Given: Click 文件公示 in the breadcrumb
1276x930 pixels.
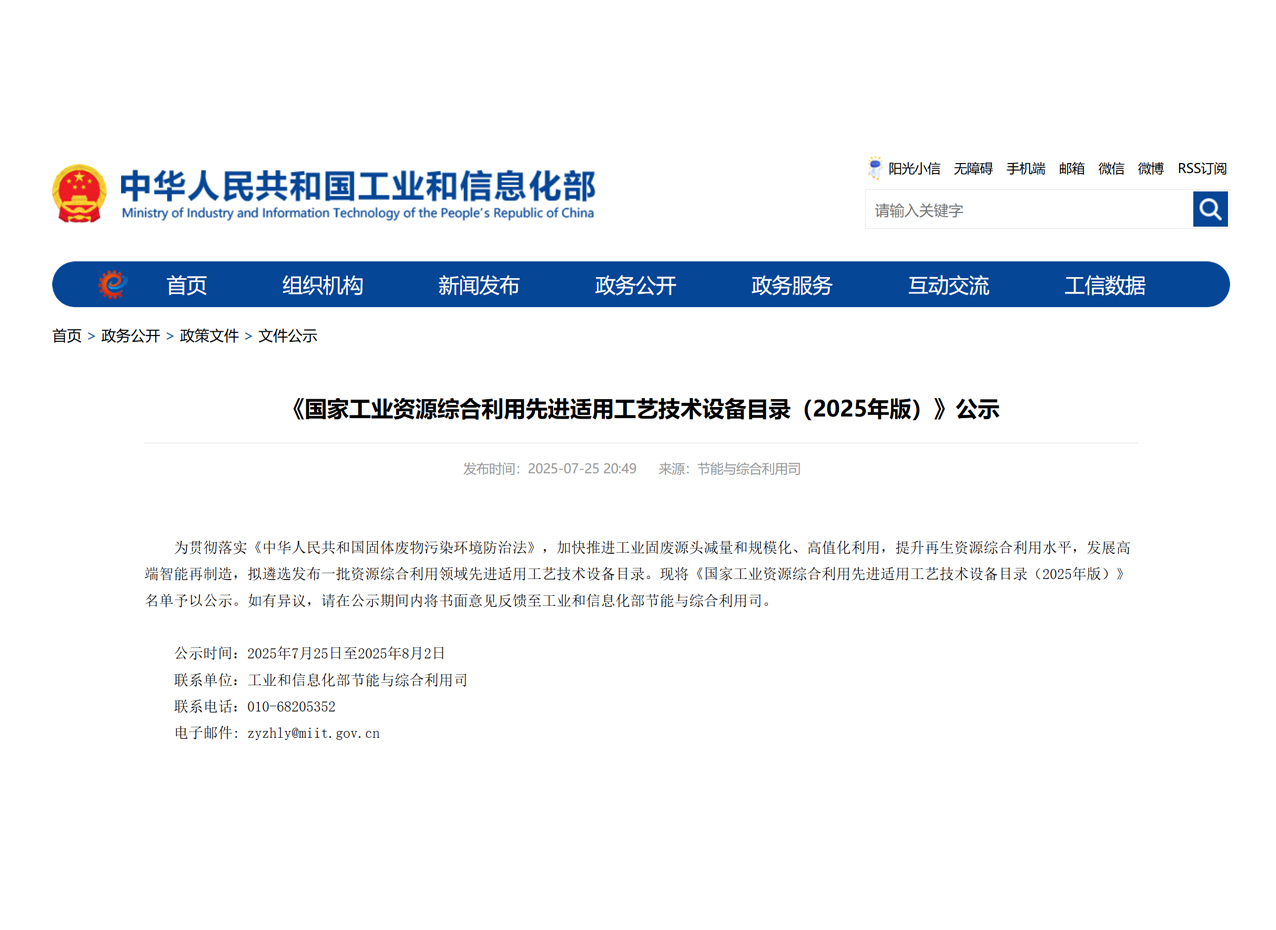Looking at the screenshot, I should pyautogui.click(x=288, y=336).
